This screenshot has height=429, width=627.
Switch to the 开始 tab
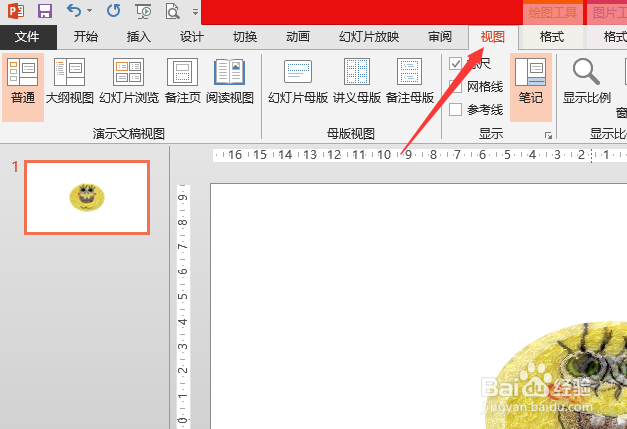click(86, 37)
